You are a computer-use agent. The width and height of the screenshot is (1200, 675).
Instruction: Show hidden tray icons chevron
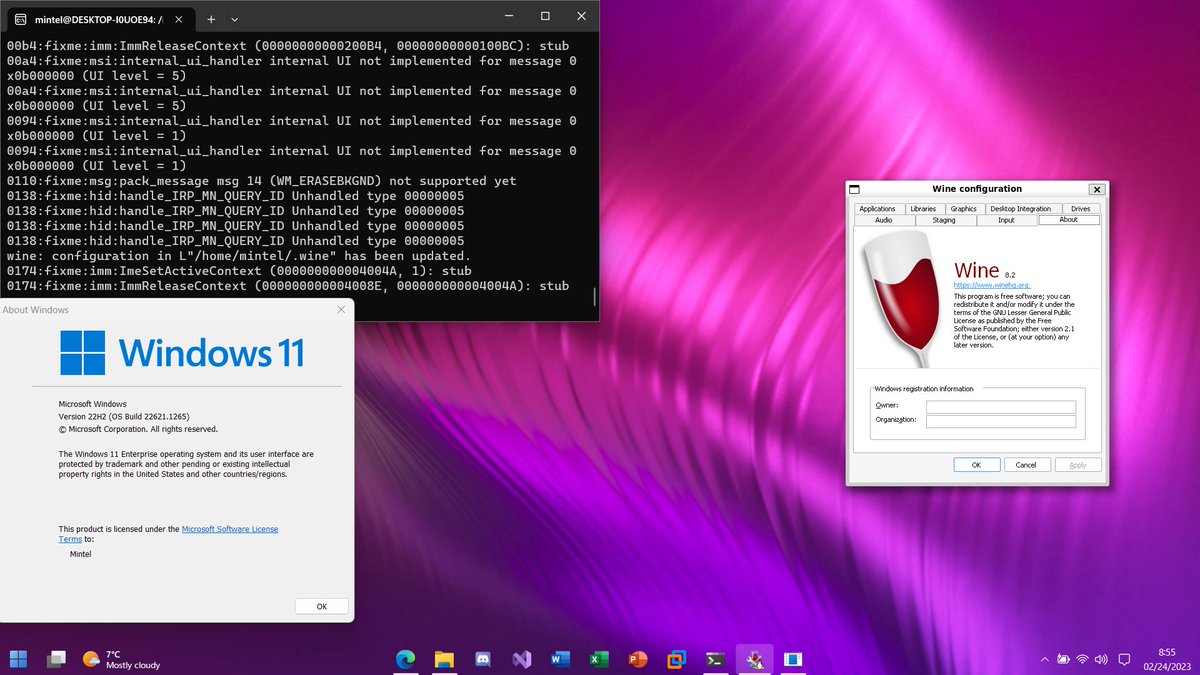[1046, 659]
